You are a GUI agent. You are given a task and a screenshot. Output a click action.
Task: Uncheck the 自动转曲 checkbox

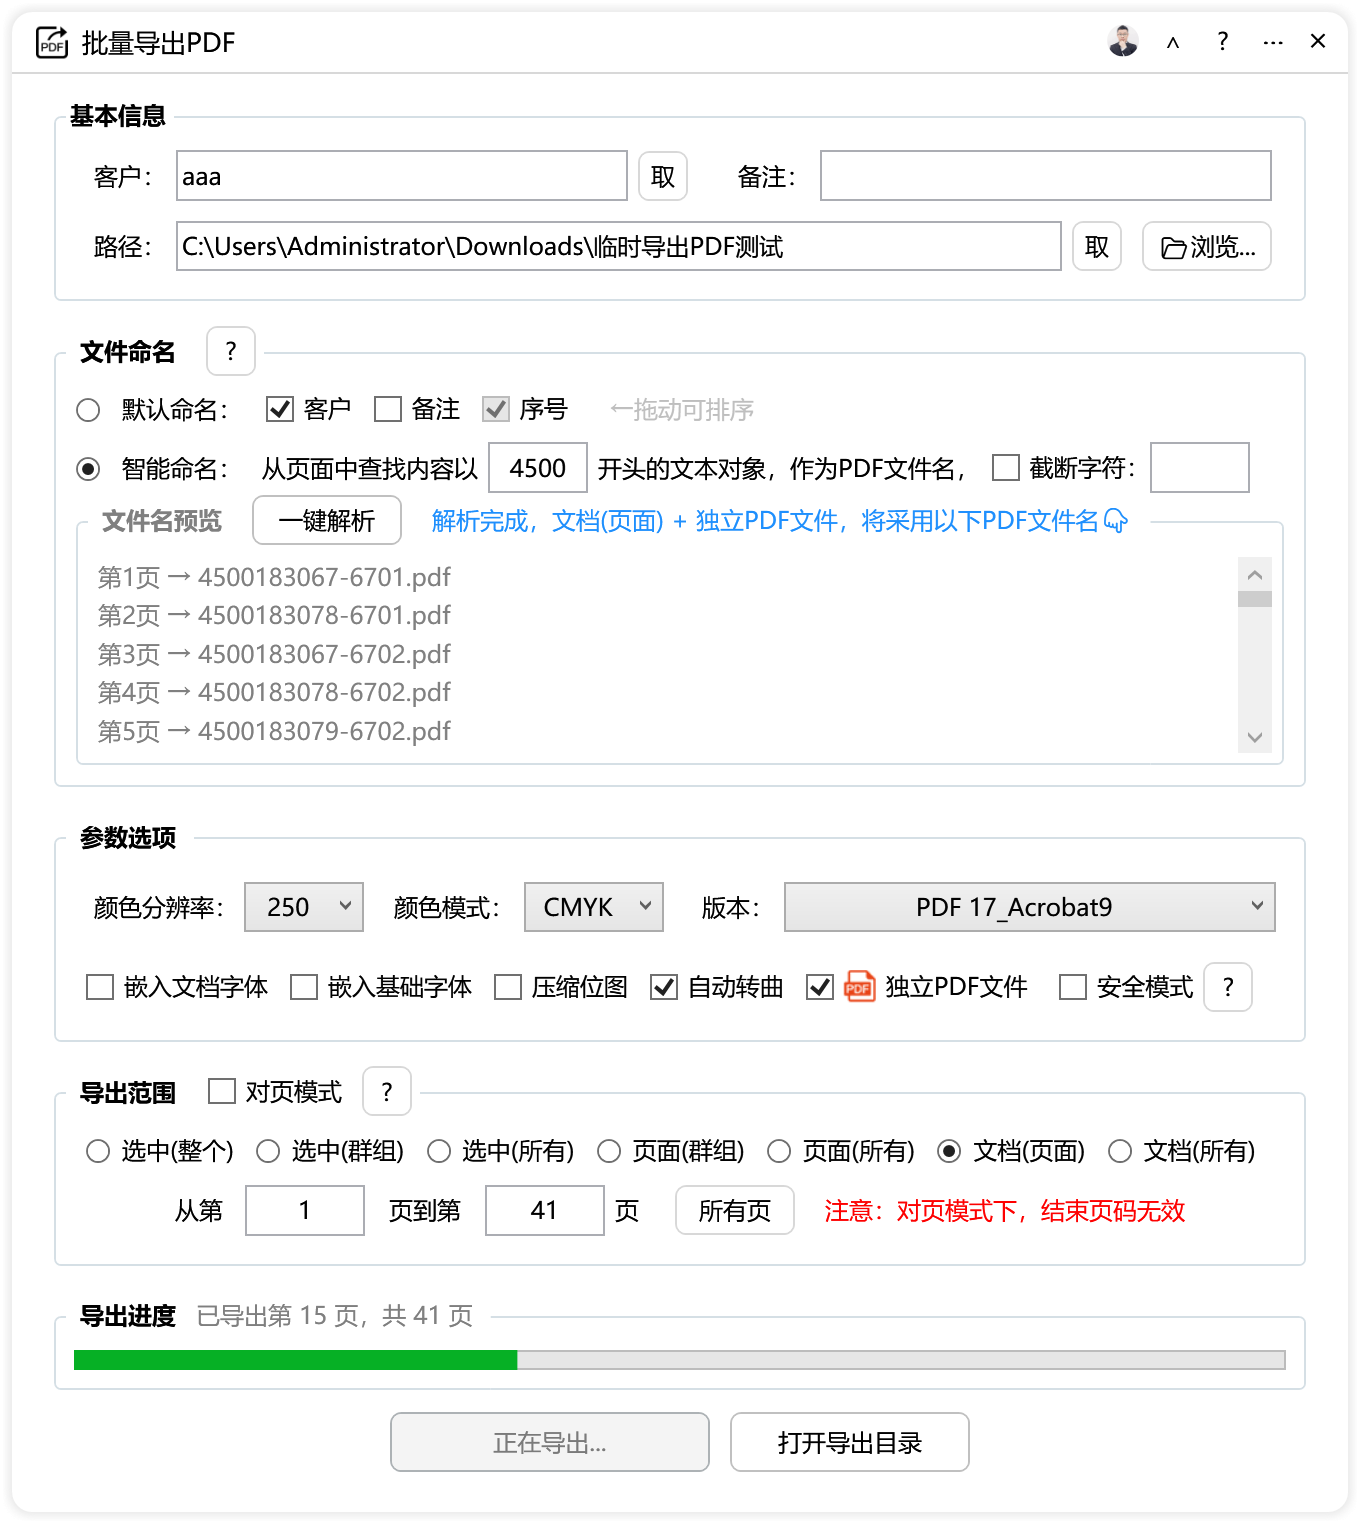coord(664,987)
